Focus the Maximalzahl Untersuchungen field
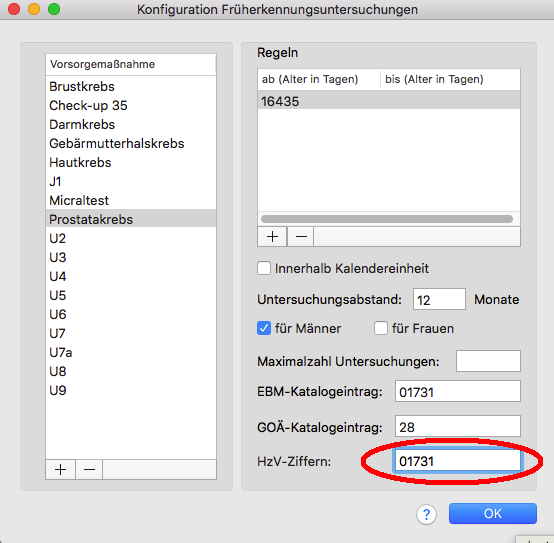554x543 pixels. coord(488,361)
